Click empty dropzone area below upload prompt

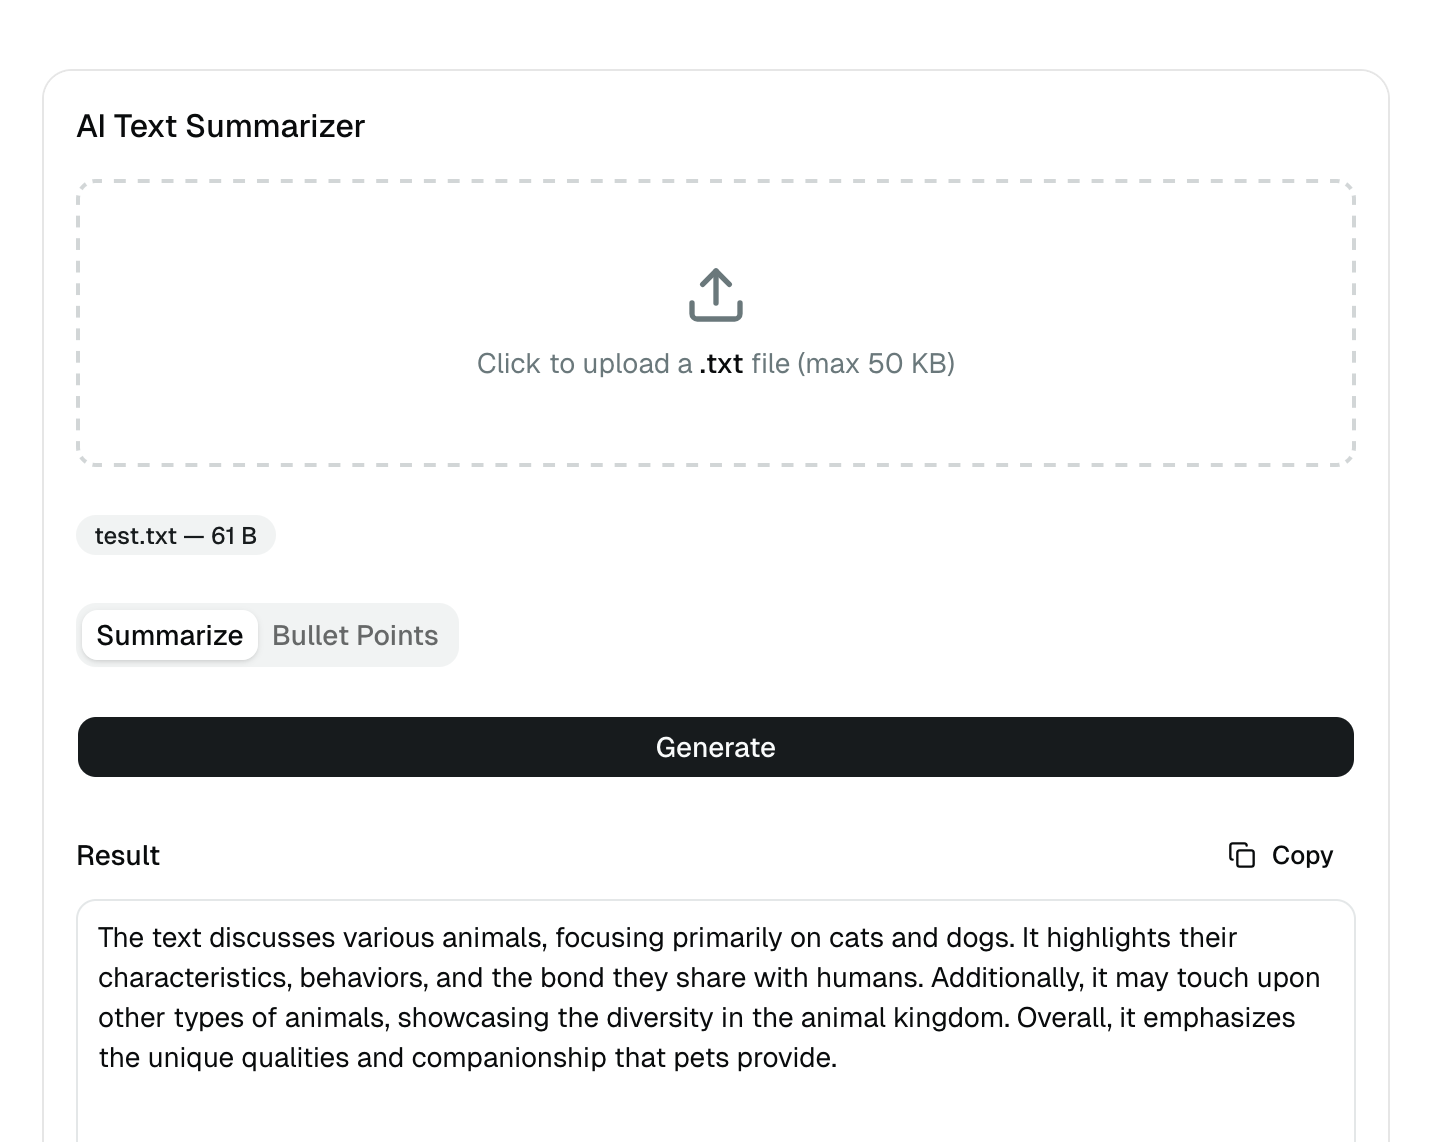pyautogui.click(x=716, y=425)
